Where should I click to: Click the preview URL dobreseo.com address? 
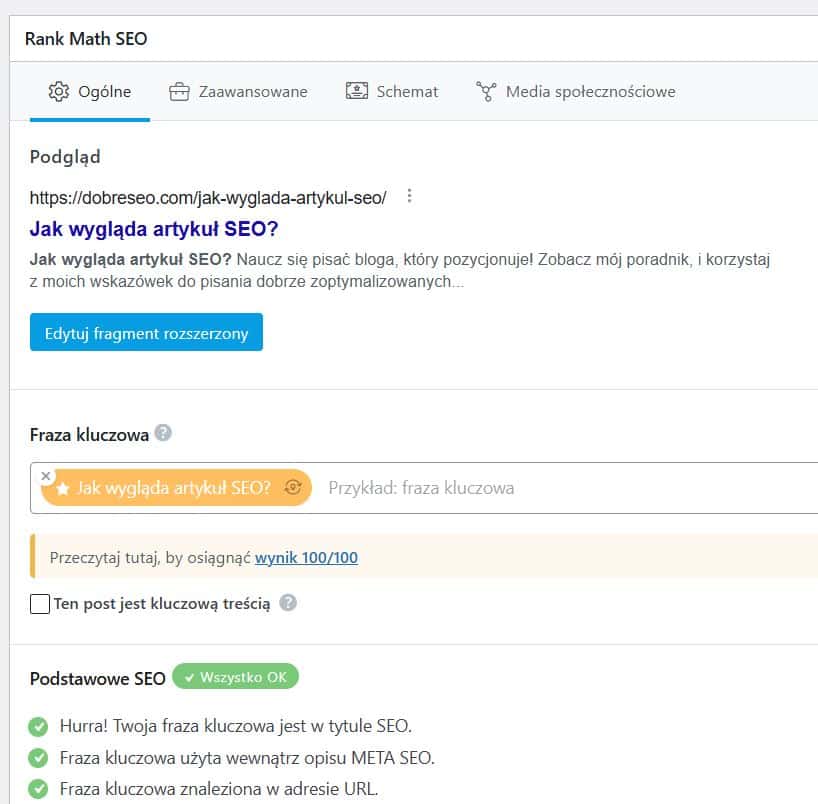tap(207, 198)
